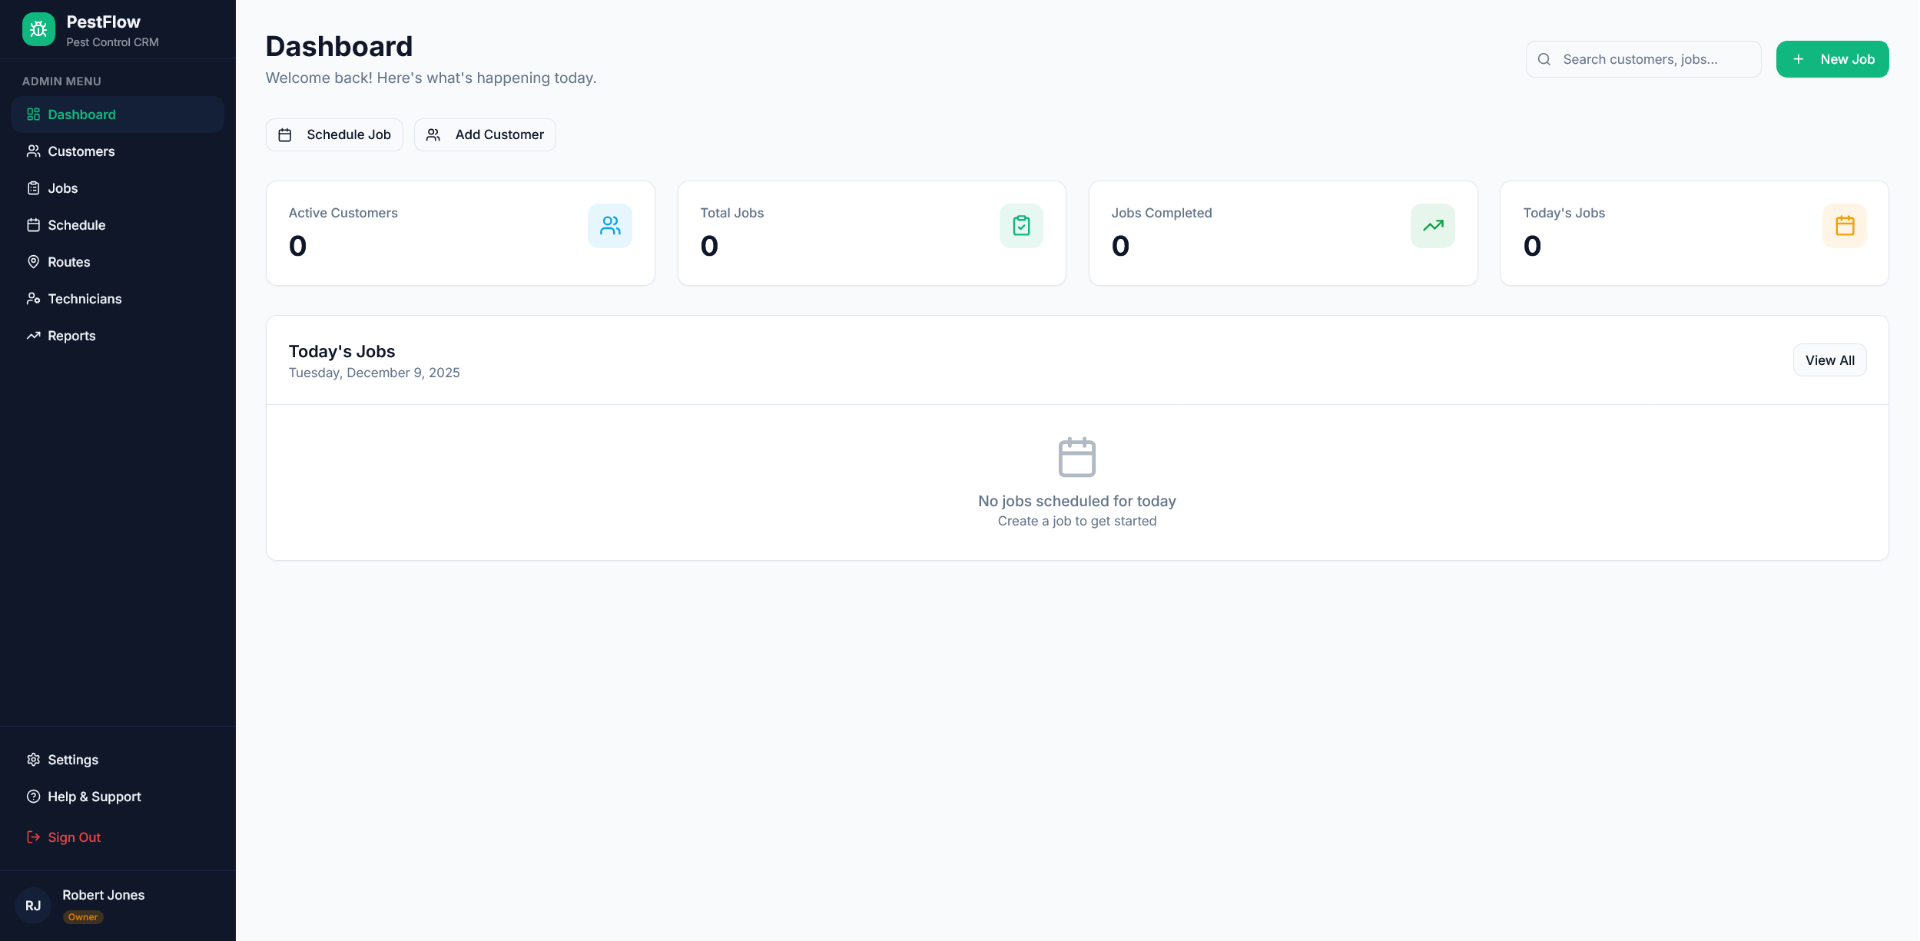Click the Robert Jones profile name
Screen dimensions: 1920x941
pos(103,895)
